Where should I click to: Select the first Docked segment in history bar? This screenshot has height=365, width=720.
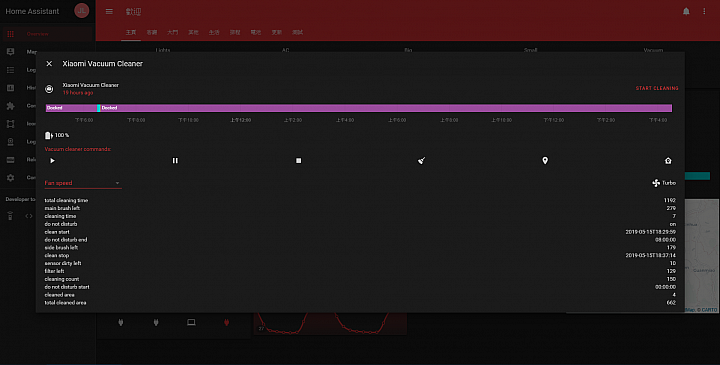click(x=71, y=108)
